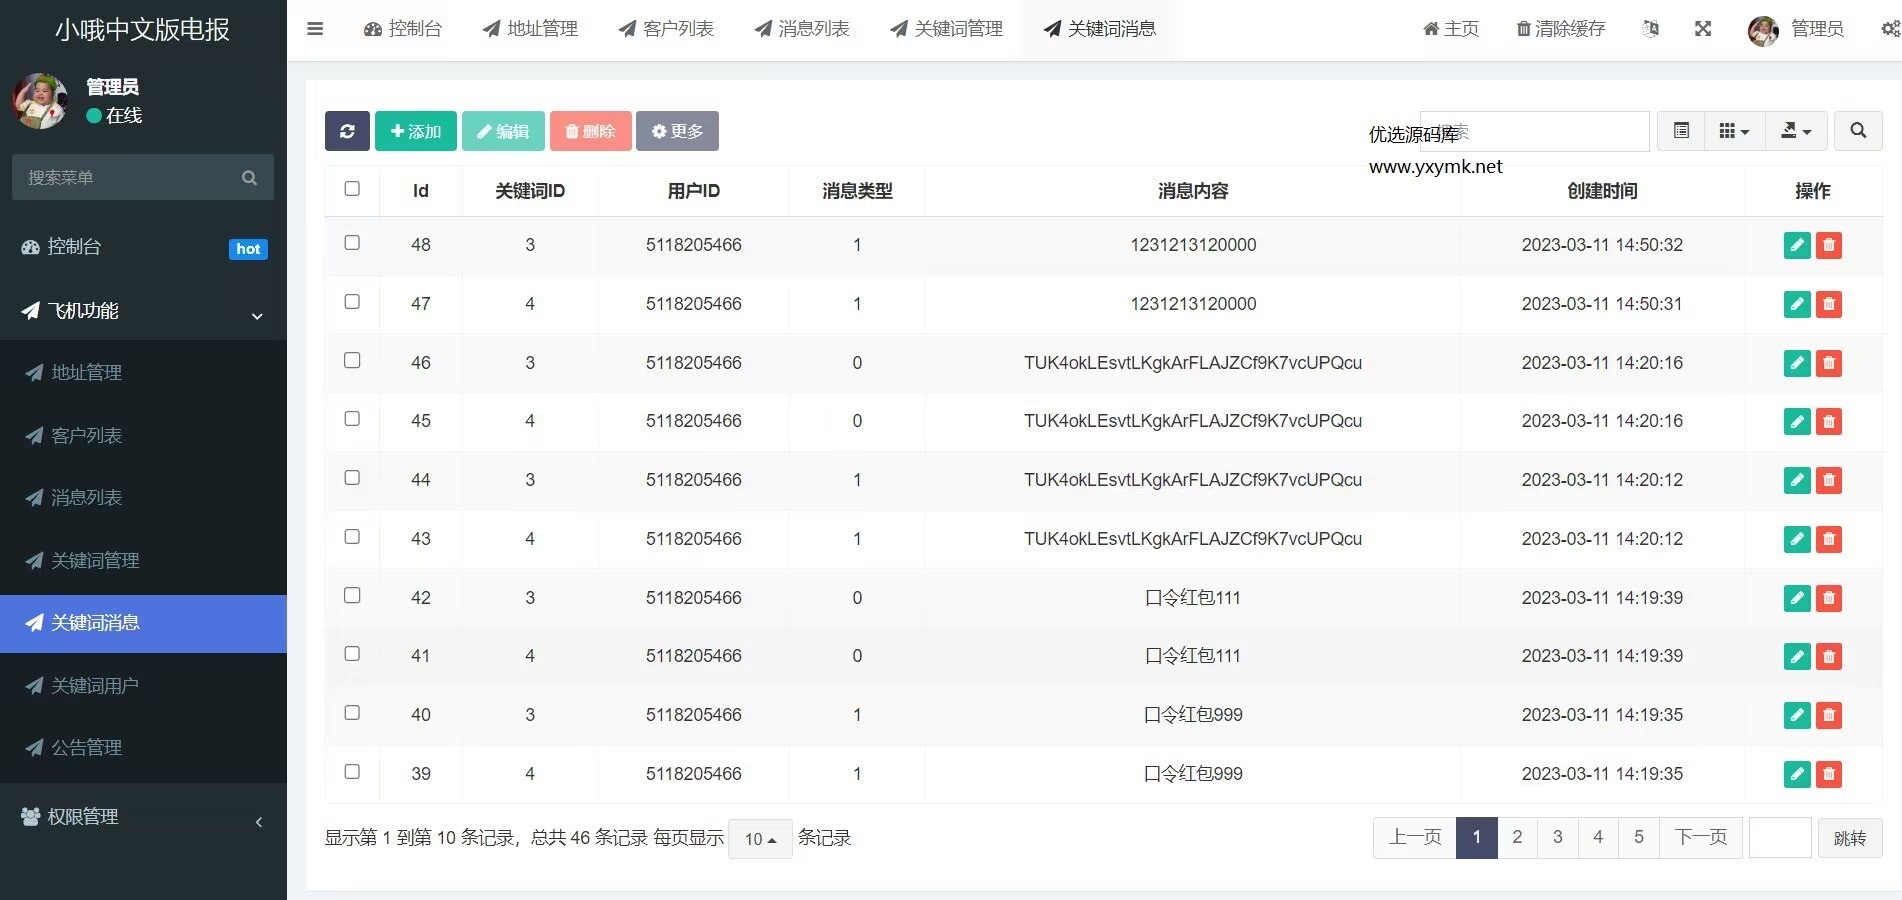
Task: Select checkbox for row Id 45
Action: pos(352,418)
